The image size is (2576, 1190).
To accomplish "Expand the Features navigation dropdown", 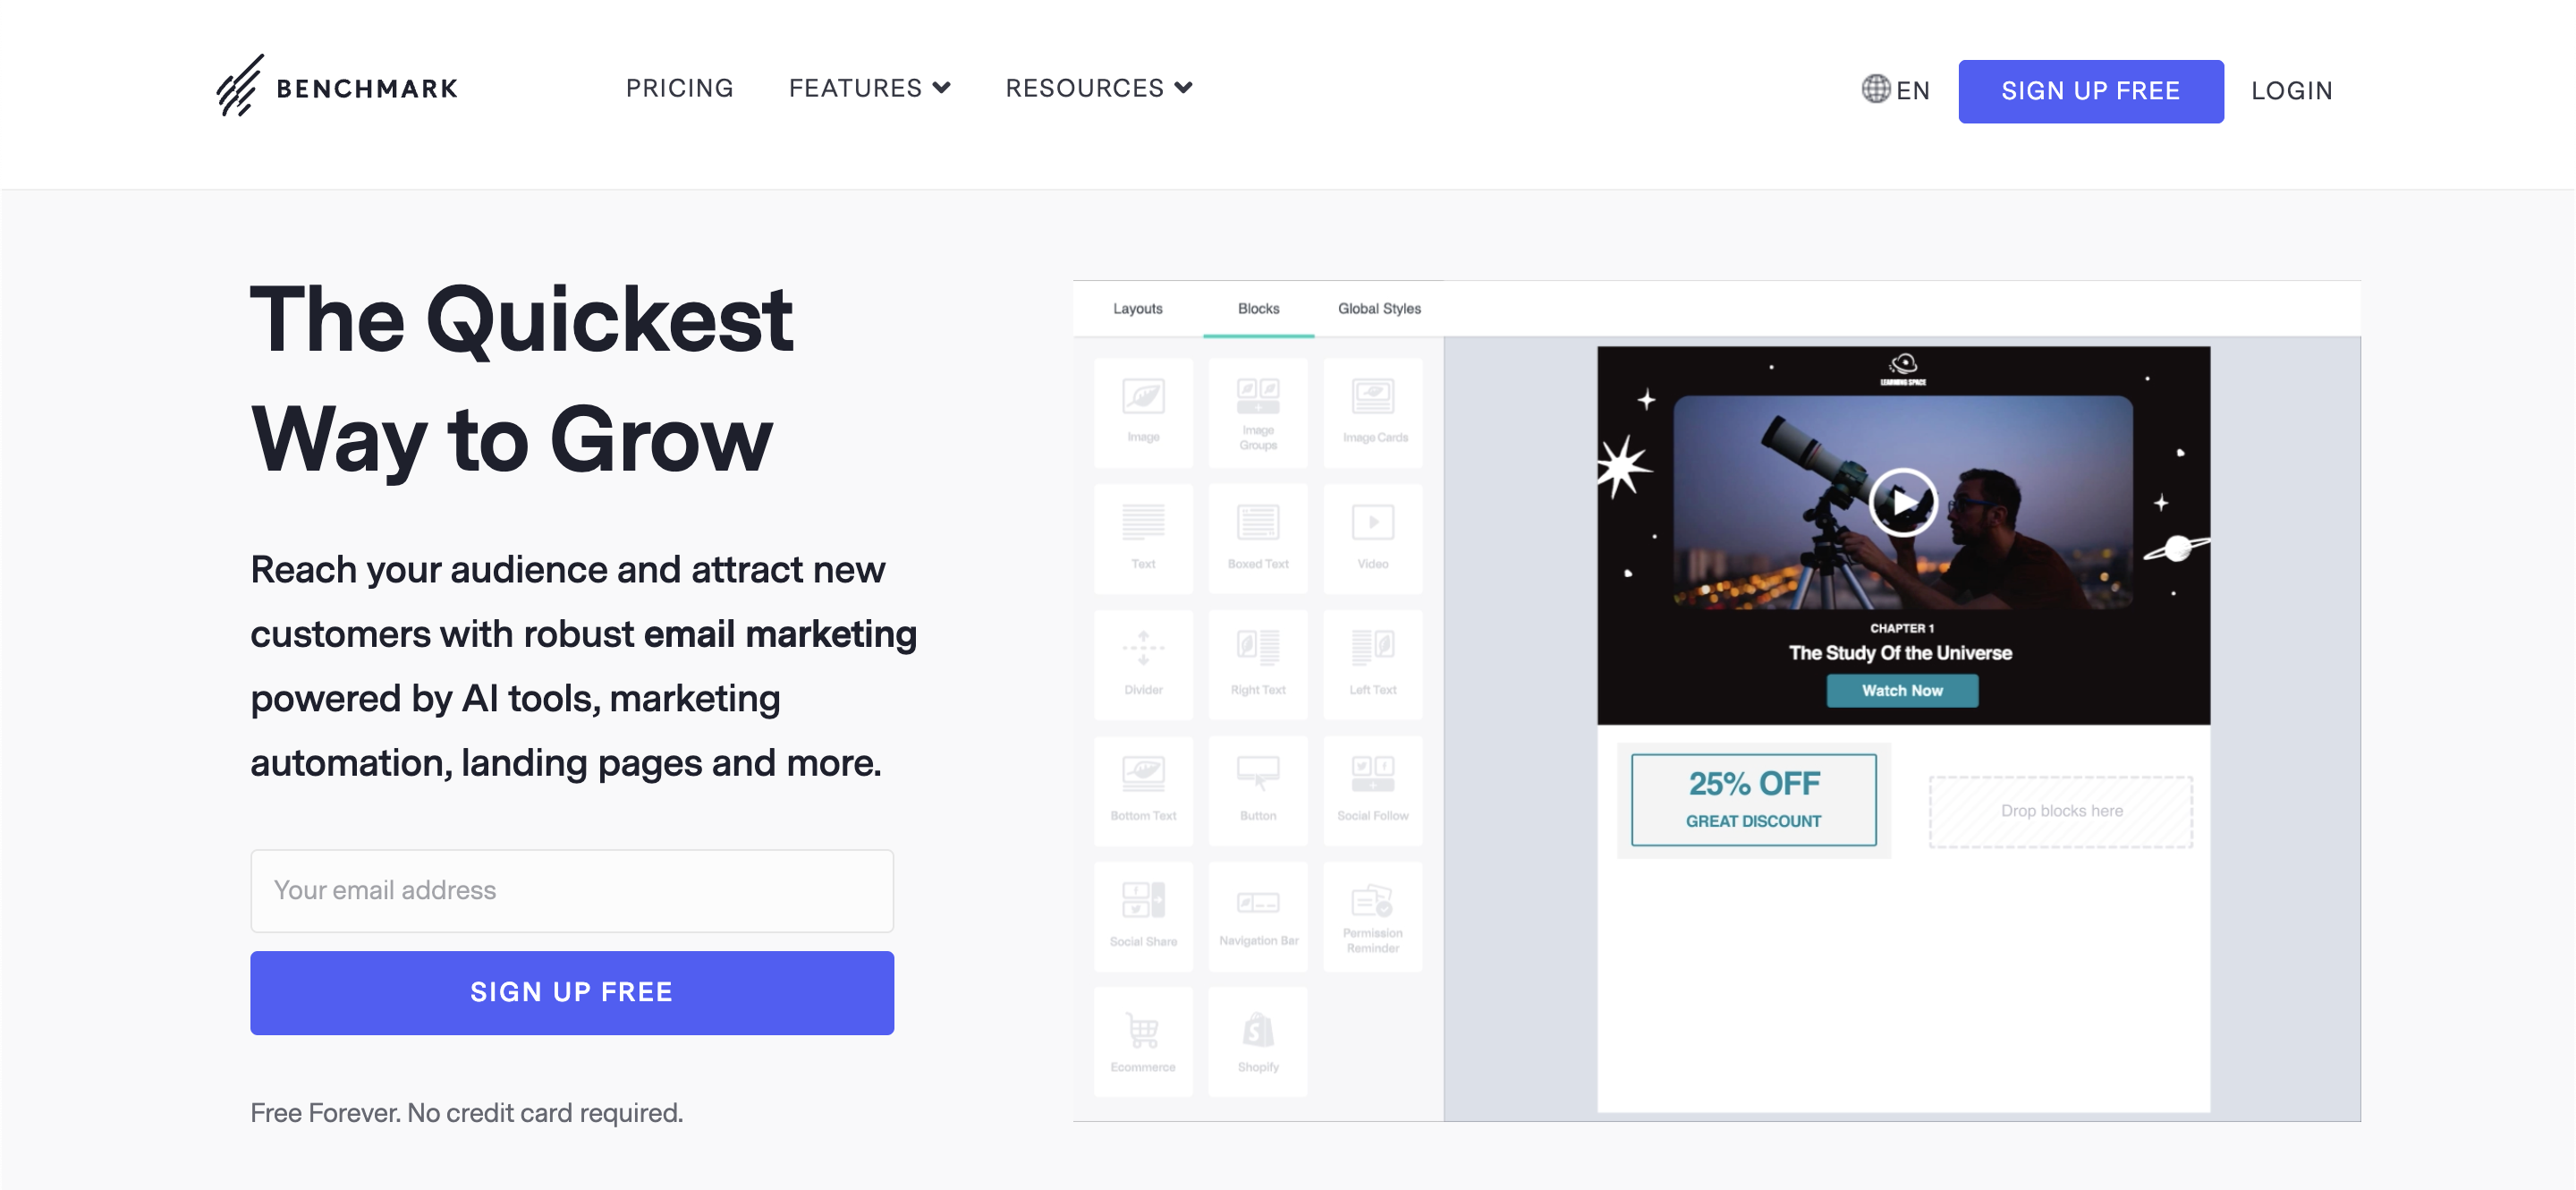I will (x=869, y=87).
